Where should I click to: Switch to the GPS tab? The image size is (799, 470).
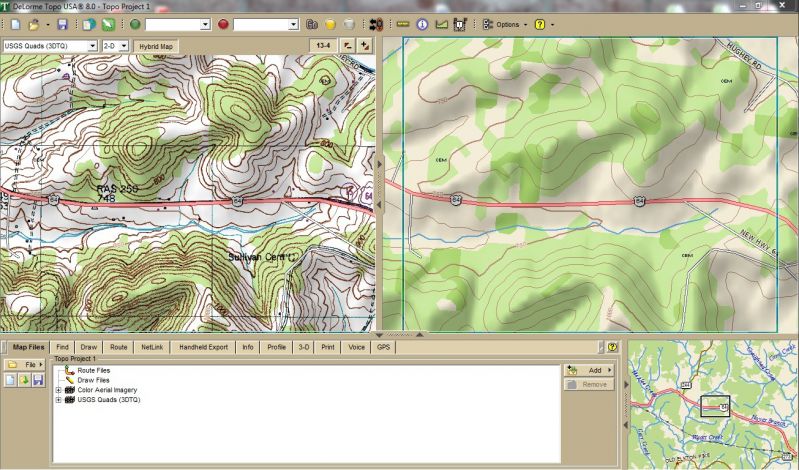[383, 347]
